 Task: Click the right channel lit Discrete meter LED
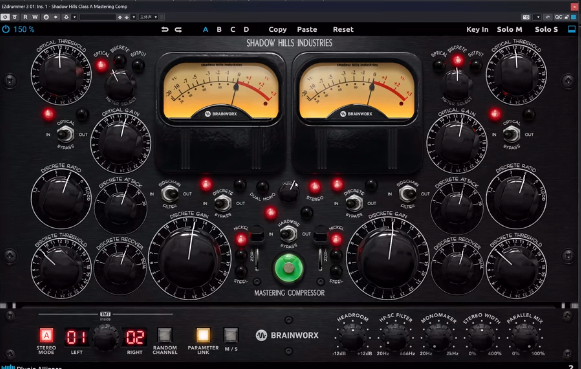click(458, 60)
